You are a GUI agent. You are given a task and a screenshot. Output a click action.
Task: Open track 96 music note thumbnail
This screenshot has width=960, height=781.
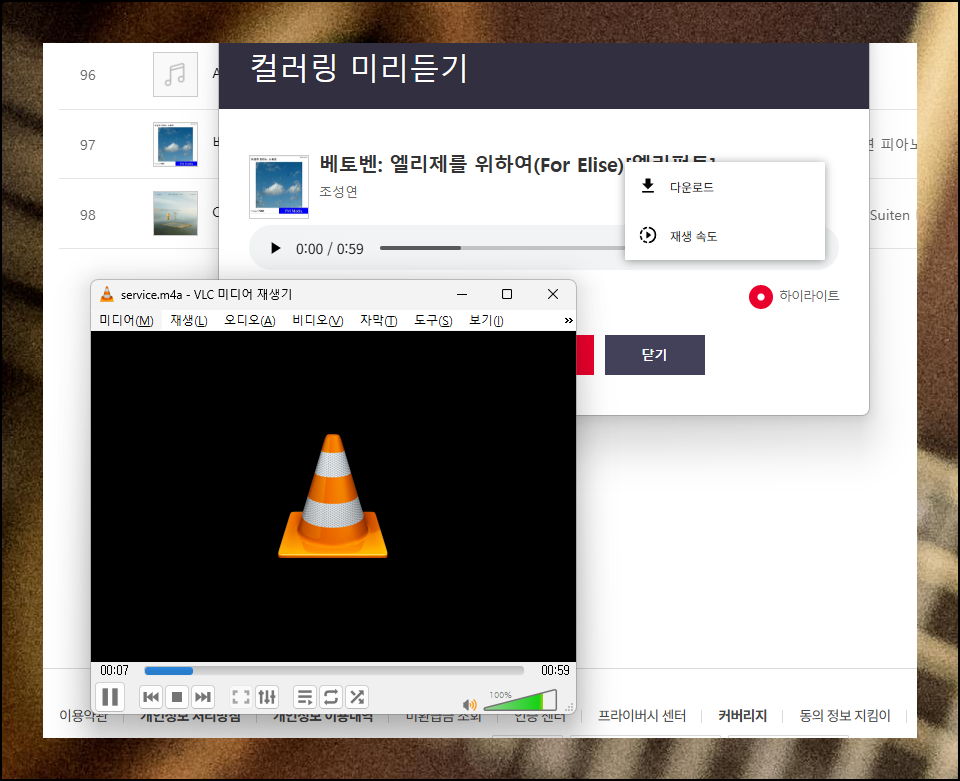175,75
